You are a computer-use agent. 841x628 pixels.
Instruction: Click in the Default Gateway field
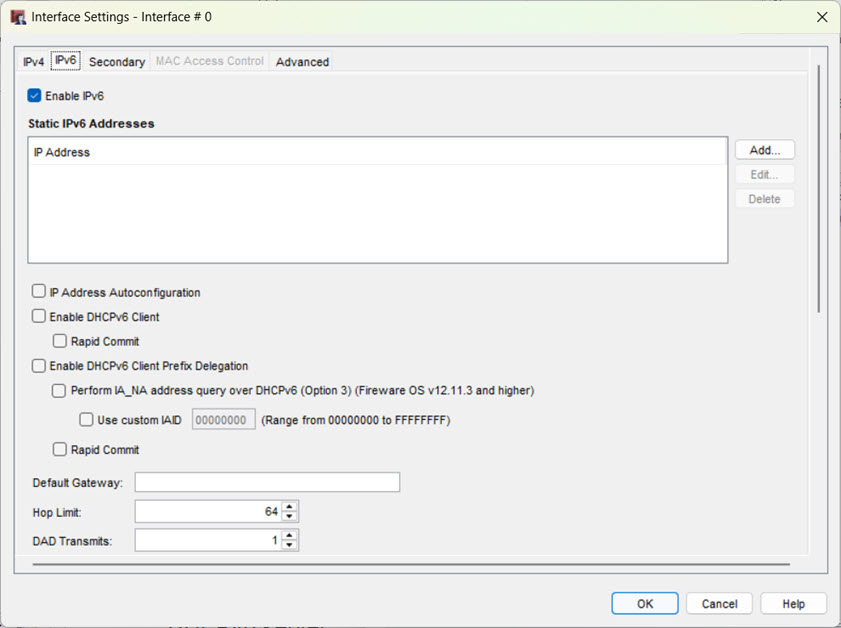coord(267,482)
